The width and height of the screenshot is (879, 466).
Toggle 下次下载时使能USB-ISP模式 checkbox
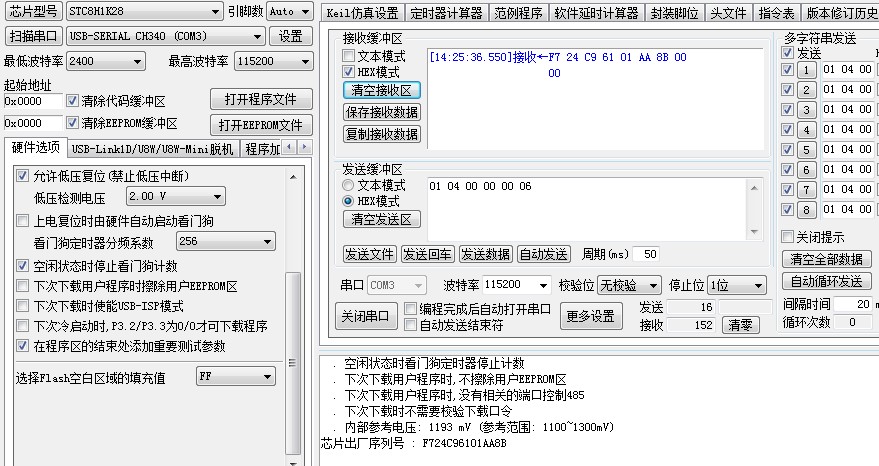click(22, 306)
